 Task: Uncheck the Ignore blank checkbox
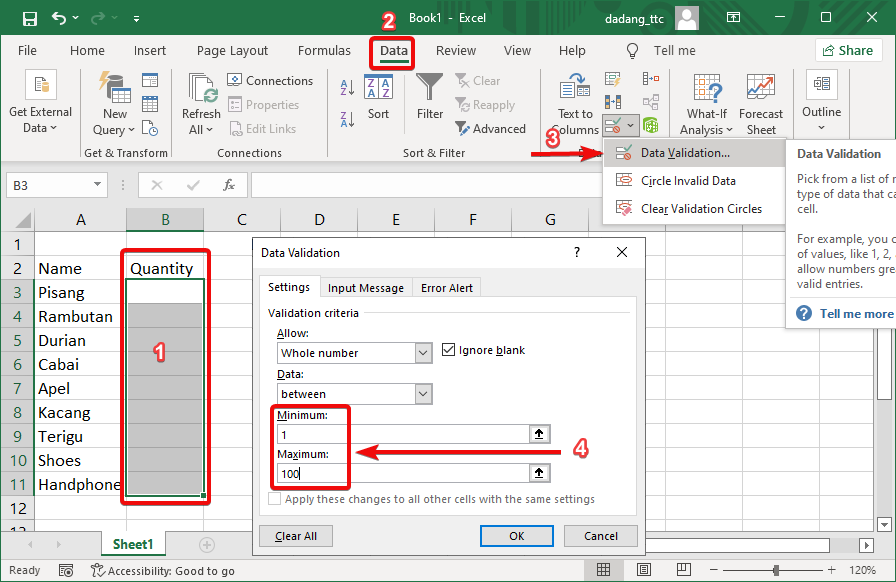[x=449, y=349]
